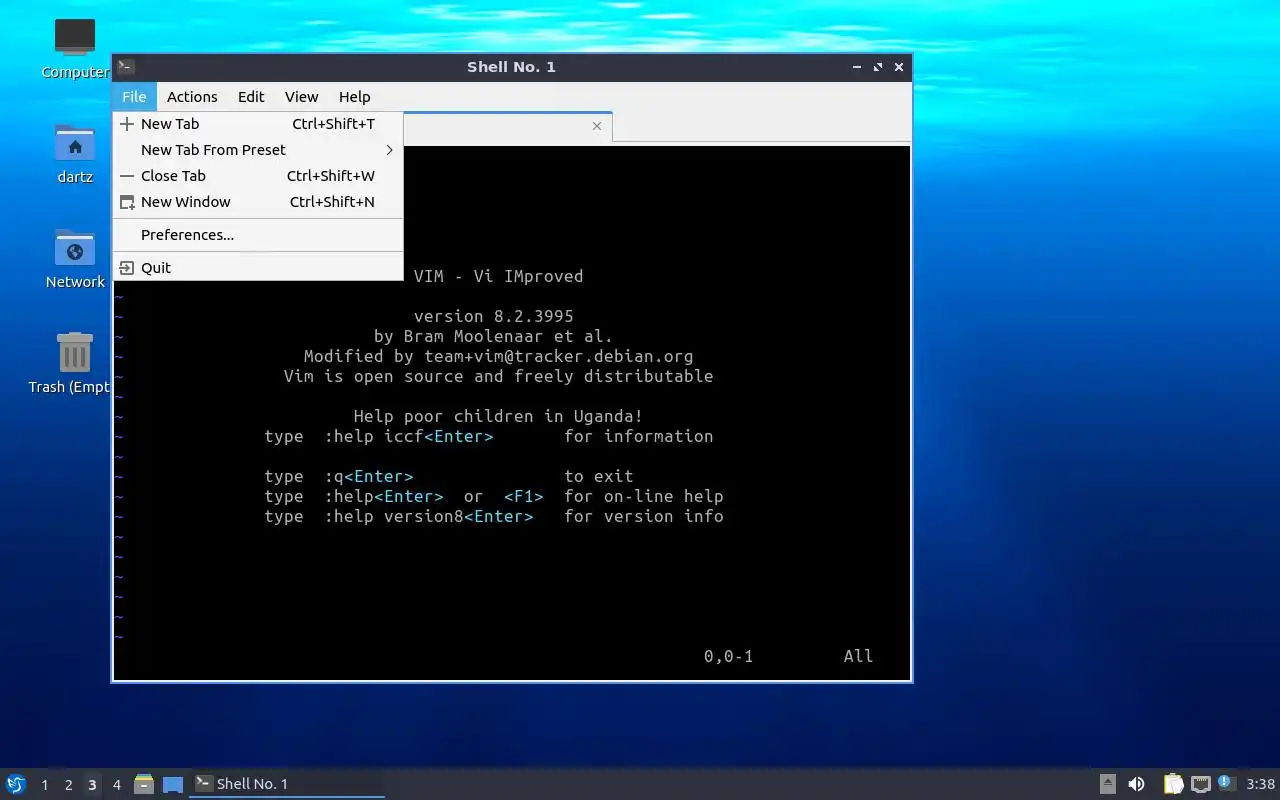
Task: Open the update notification tray icon
Action: (x=1227, y=783)
